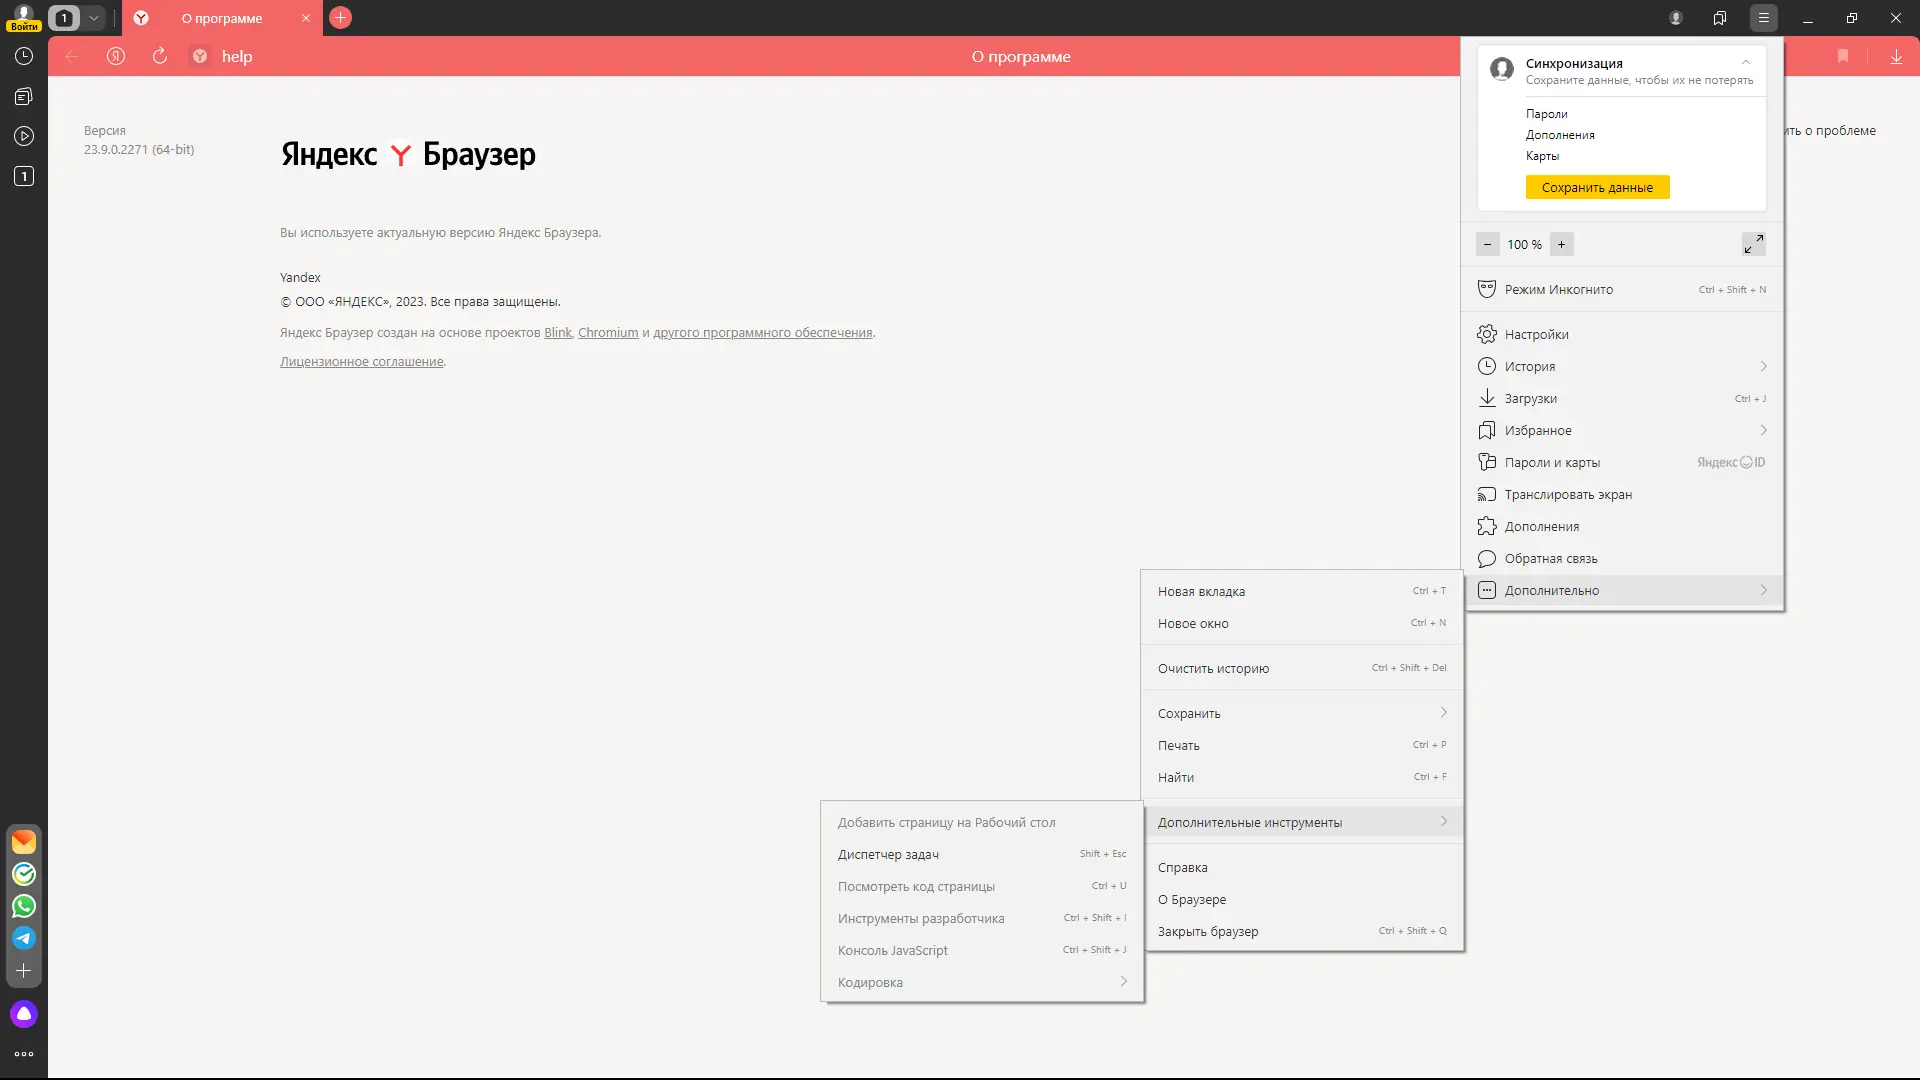The height and width of the screenshot is (1080, 1920).
Task: Launch the Alice assistant icon
Action: (x=24, y=1014)
